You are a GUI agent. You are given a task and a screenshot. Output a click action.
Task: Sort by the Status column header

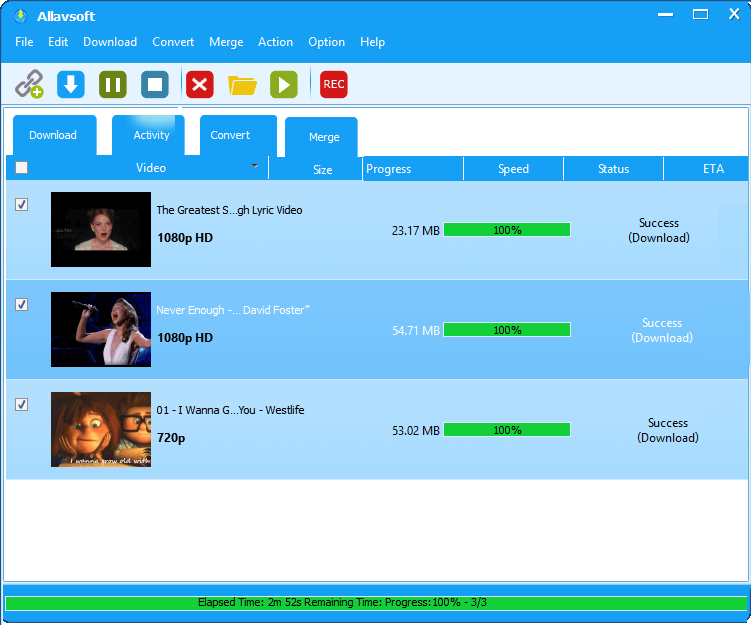point(614,169)
